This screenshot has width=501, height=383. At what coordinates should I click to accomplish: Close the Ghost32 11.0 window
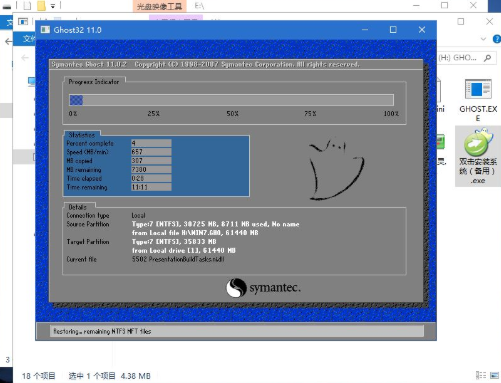[x=422, y=30]
